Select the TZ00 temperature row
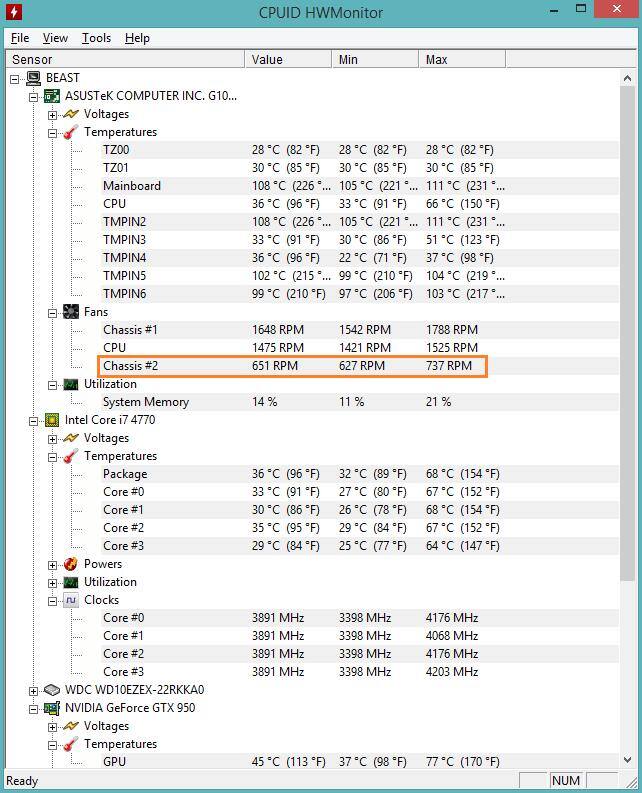This screenshot has width=642, height=793. click(359, 150)
